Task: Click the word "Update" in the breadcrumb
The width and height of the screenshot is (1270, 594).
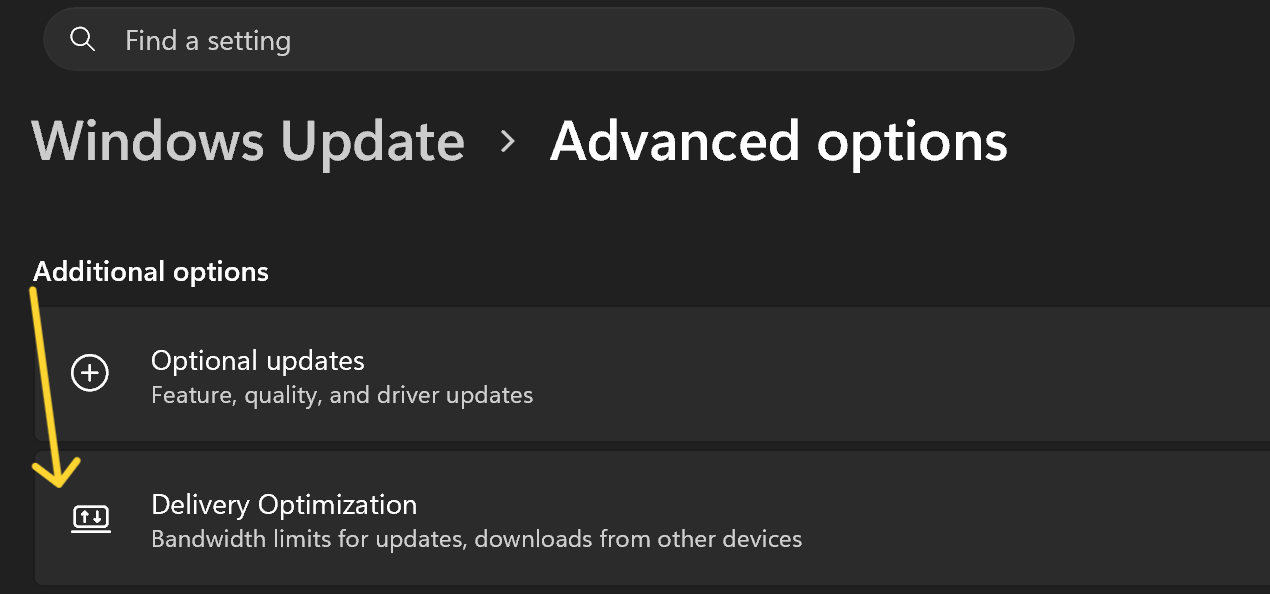Action: tap(378, 141)
